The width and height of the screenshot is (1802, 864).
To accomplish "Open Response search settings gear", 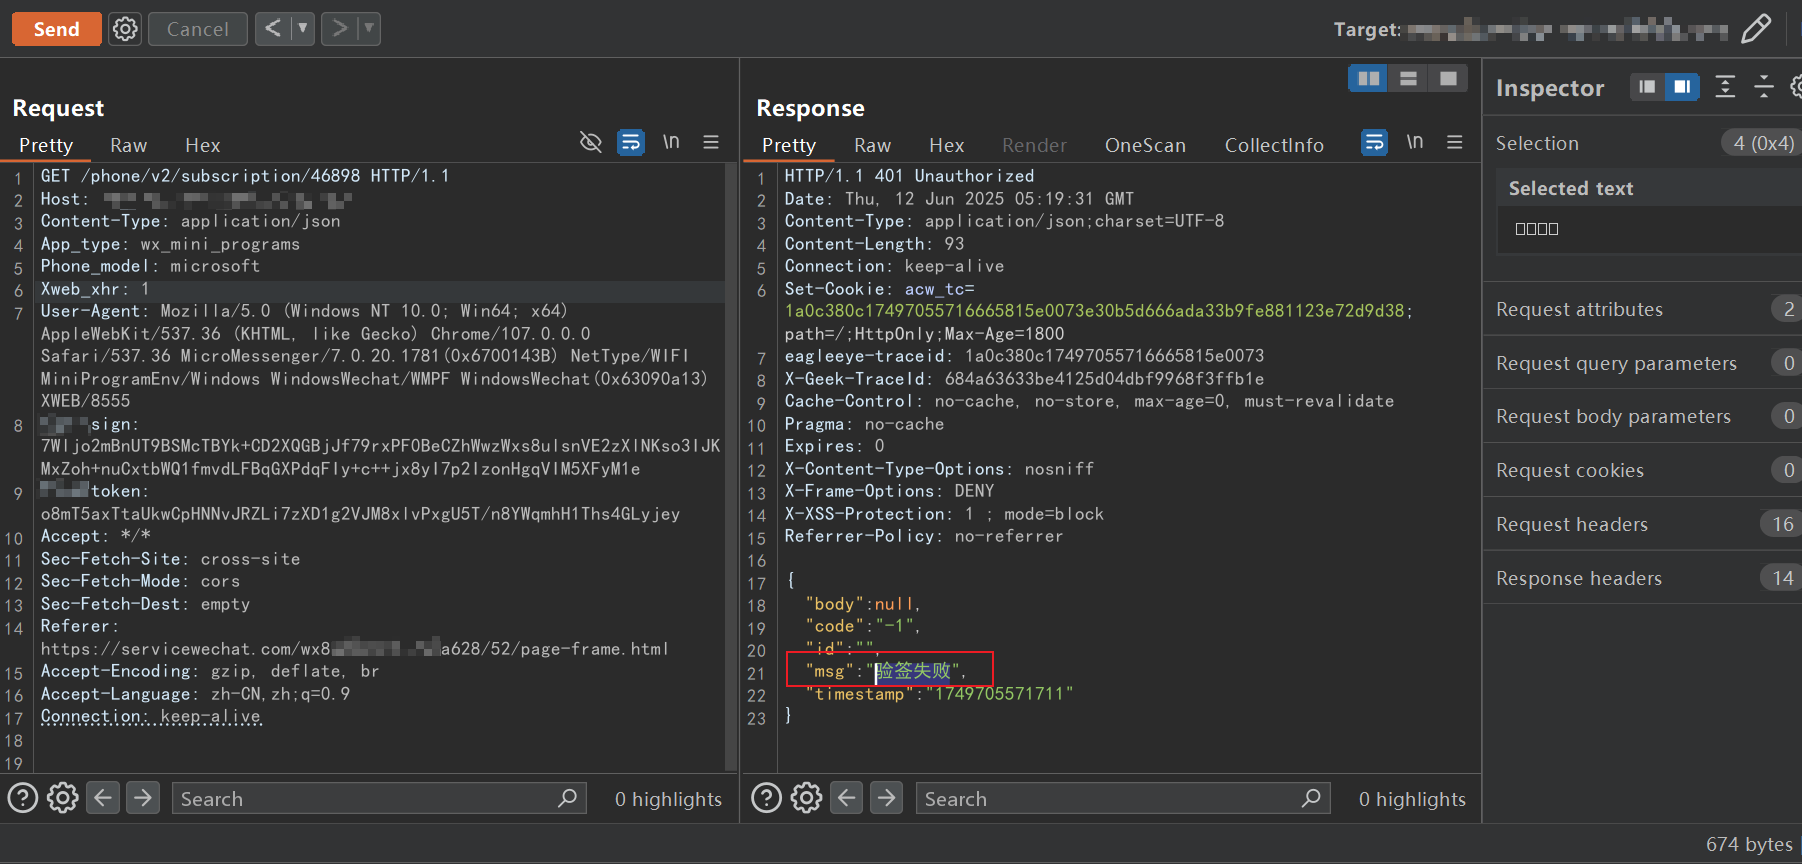I will [x=806, y=798].
